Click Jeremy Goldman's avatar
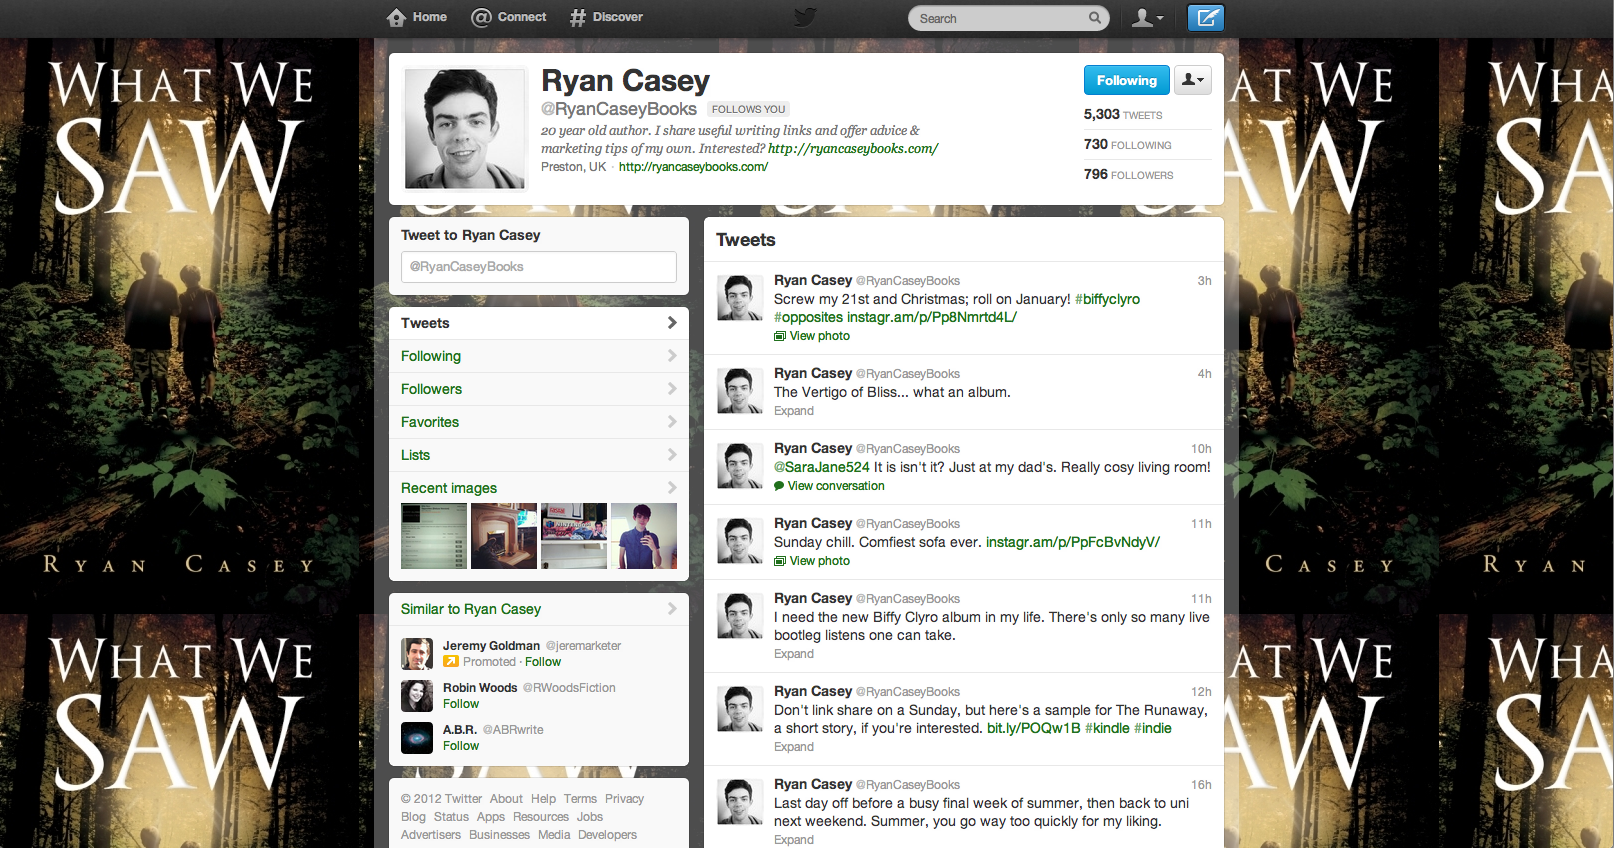The image size is (1614, 848). coord(417,654)
